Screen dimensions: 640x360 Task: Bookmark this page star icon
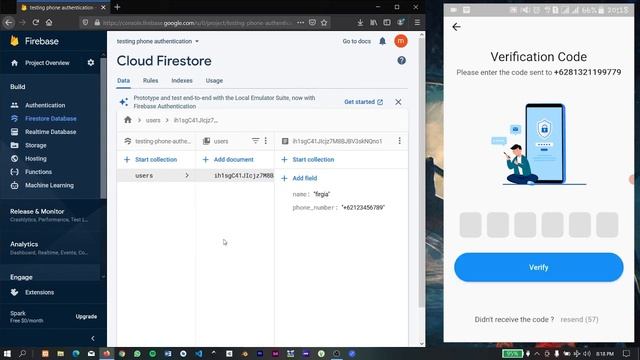click(324, 23)
